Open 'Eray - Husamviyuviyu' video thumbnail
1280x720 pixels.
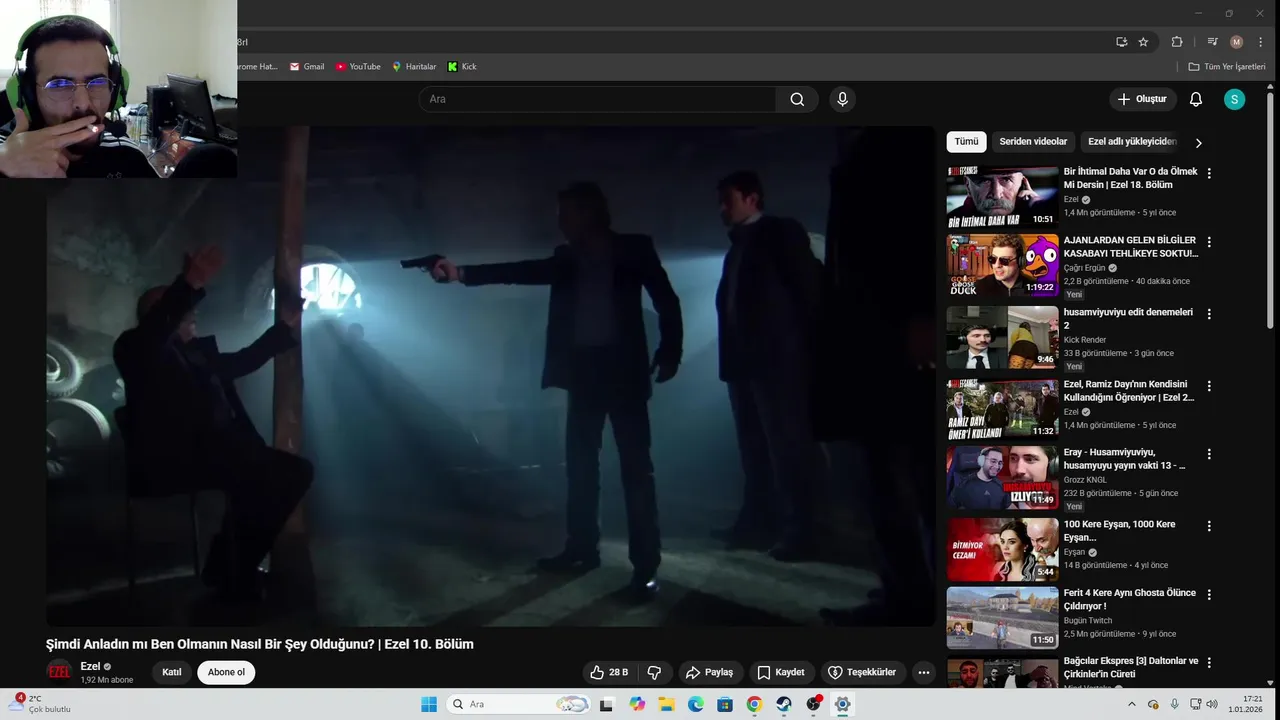1002,477
